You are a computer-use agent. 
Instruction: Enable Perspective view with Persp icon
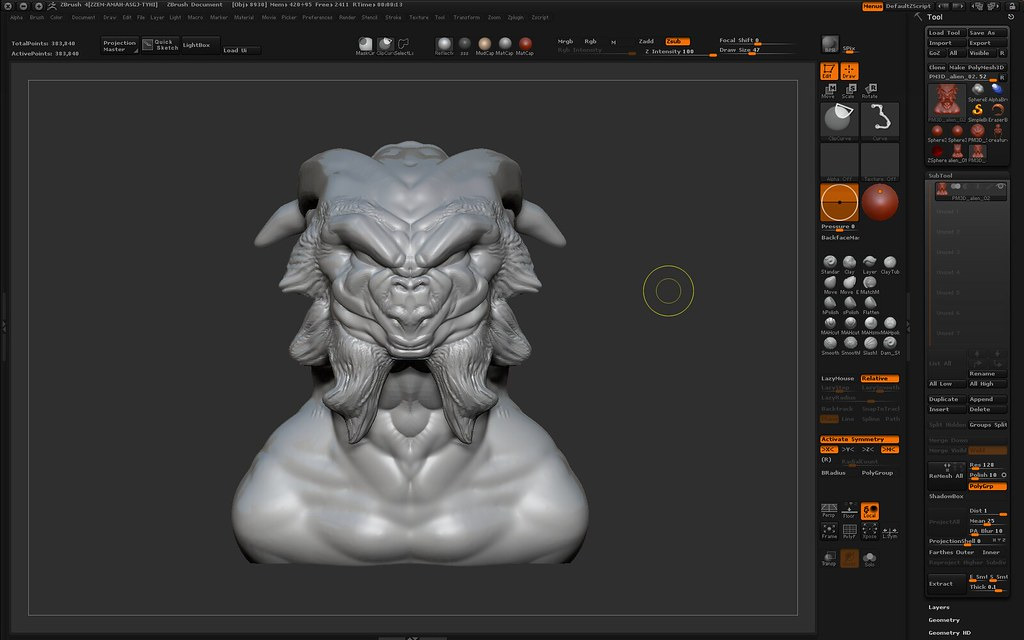click(x=829, y=512)
